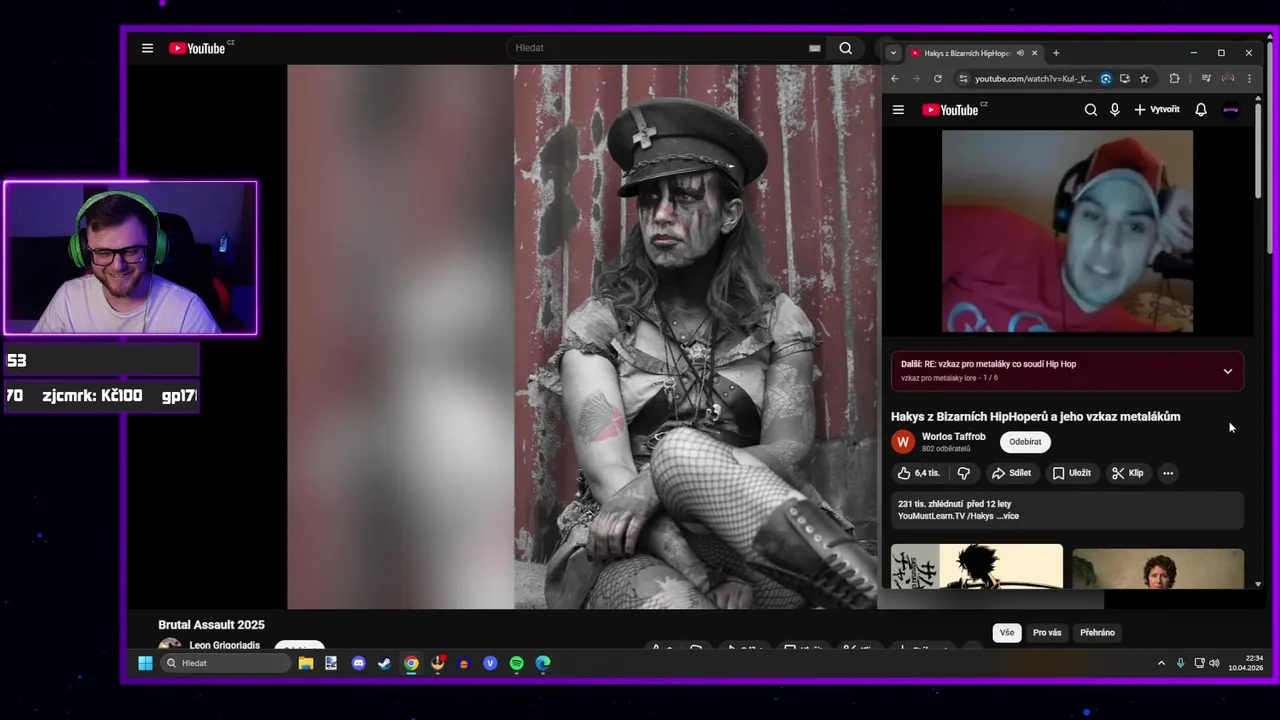The height and width of the screenshot is (720, 1280).
Task: Open Google Lens search icon in address bar
Action: (x=1106, y=79)
